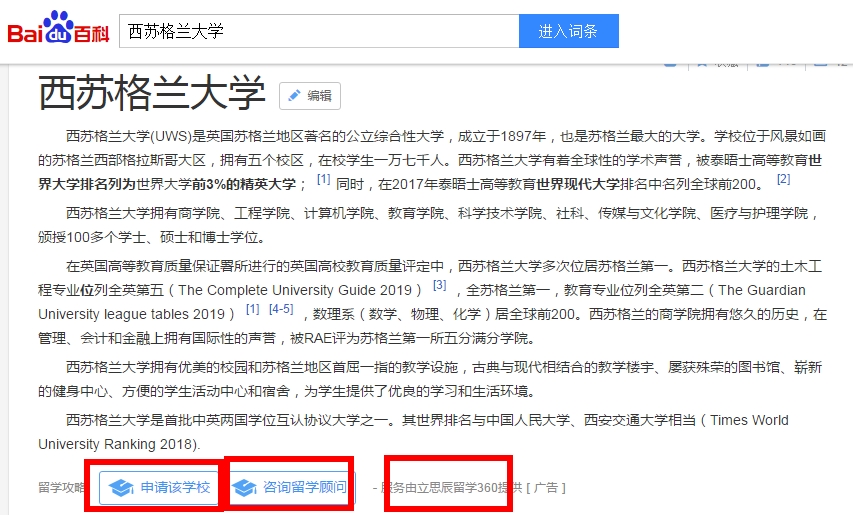Image resolution: width=853 pixels, height=515 pixels.
Task: Click the [广告] label
Action: pos(546,487)
